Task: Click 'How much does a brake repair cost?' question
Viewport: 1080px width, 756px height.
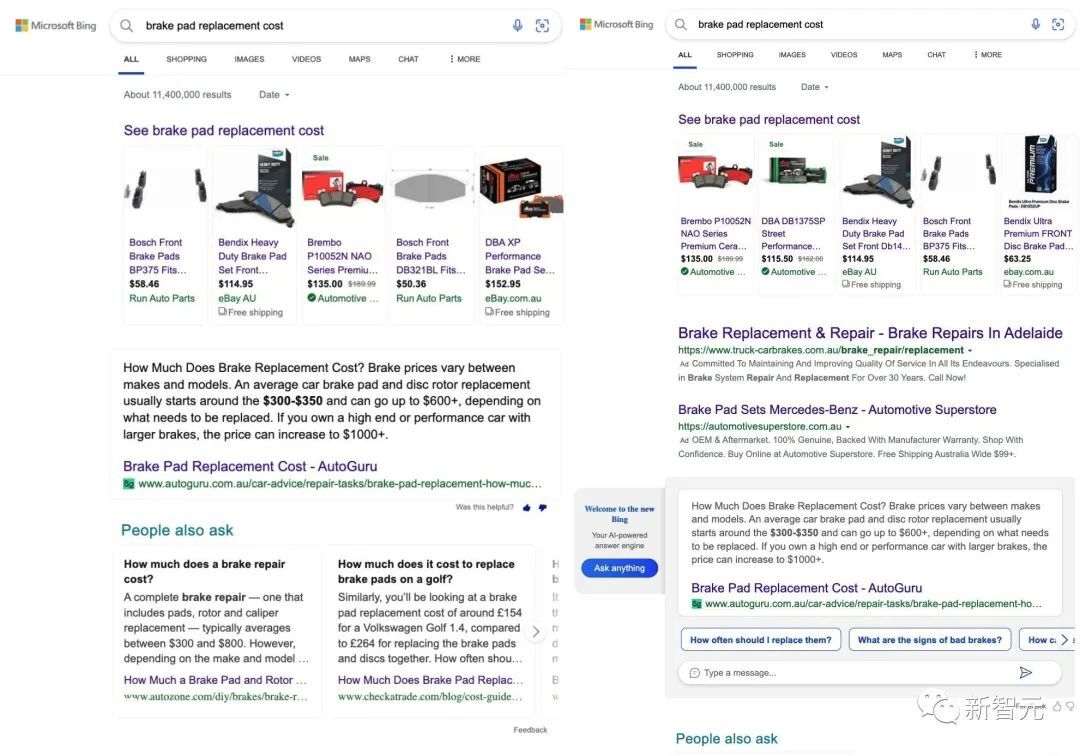Action: pyautogui.click(x=204, y=571)
